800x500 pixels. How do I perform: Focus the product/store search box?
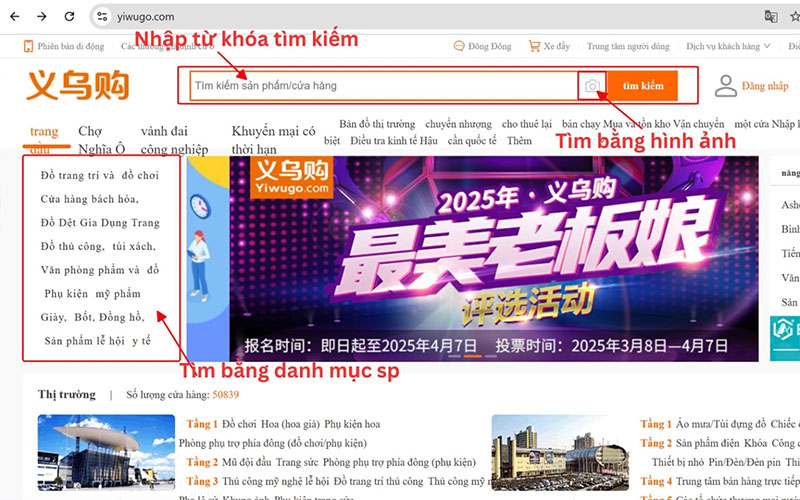[x=384, y=86]
